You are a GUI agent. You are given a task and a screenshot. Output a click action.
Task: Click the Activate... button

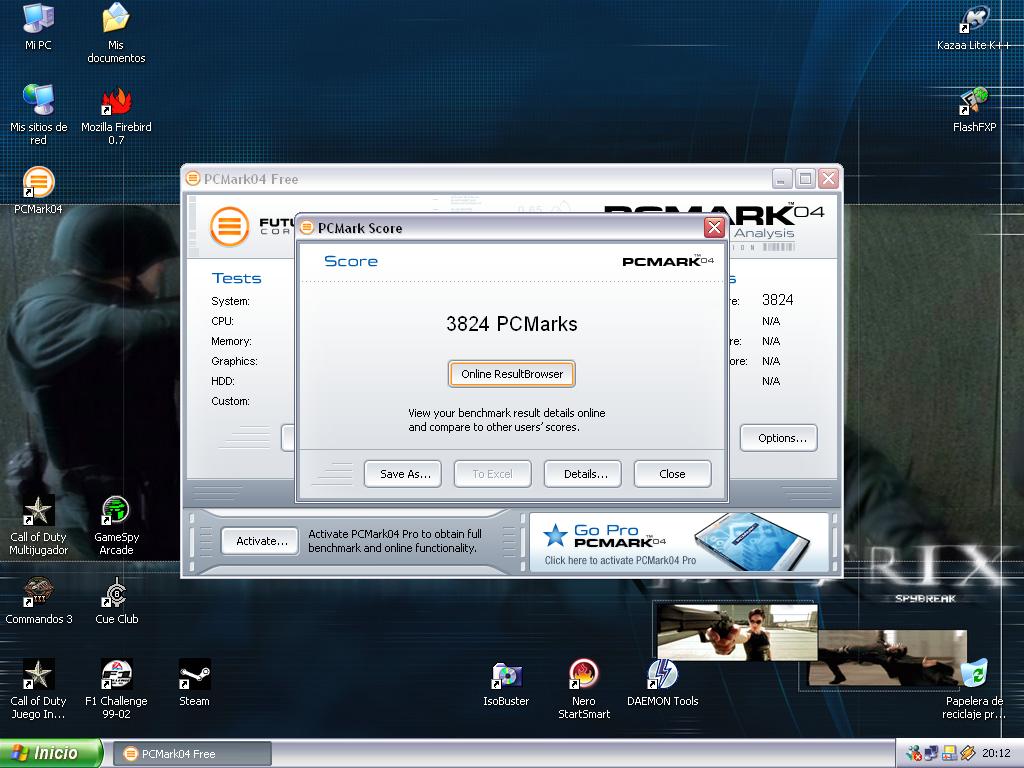(260, 541)
